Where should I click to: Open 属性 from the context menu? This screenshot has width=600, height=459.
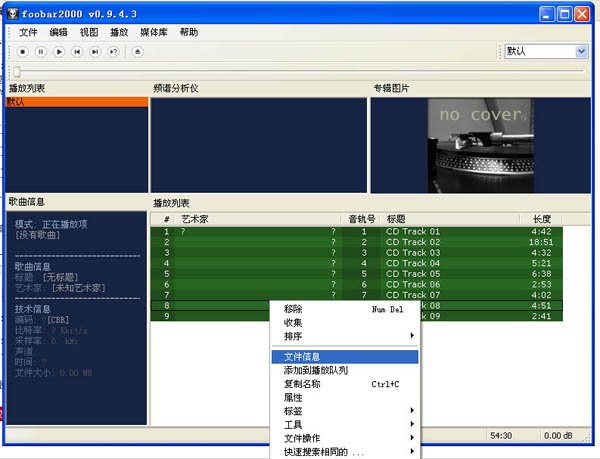click(x=345, y=397)
